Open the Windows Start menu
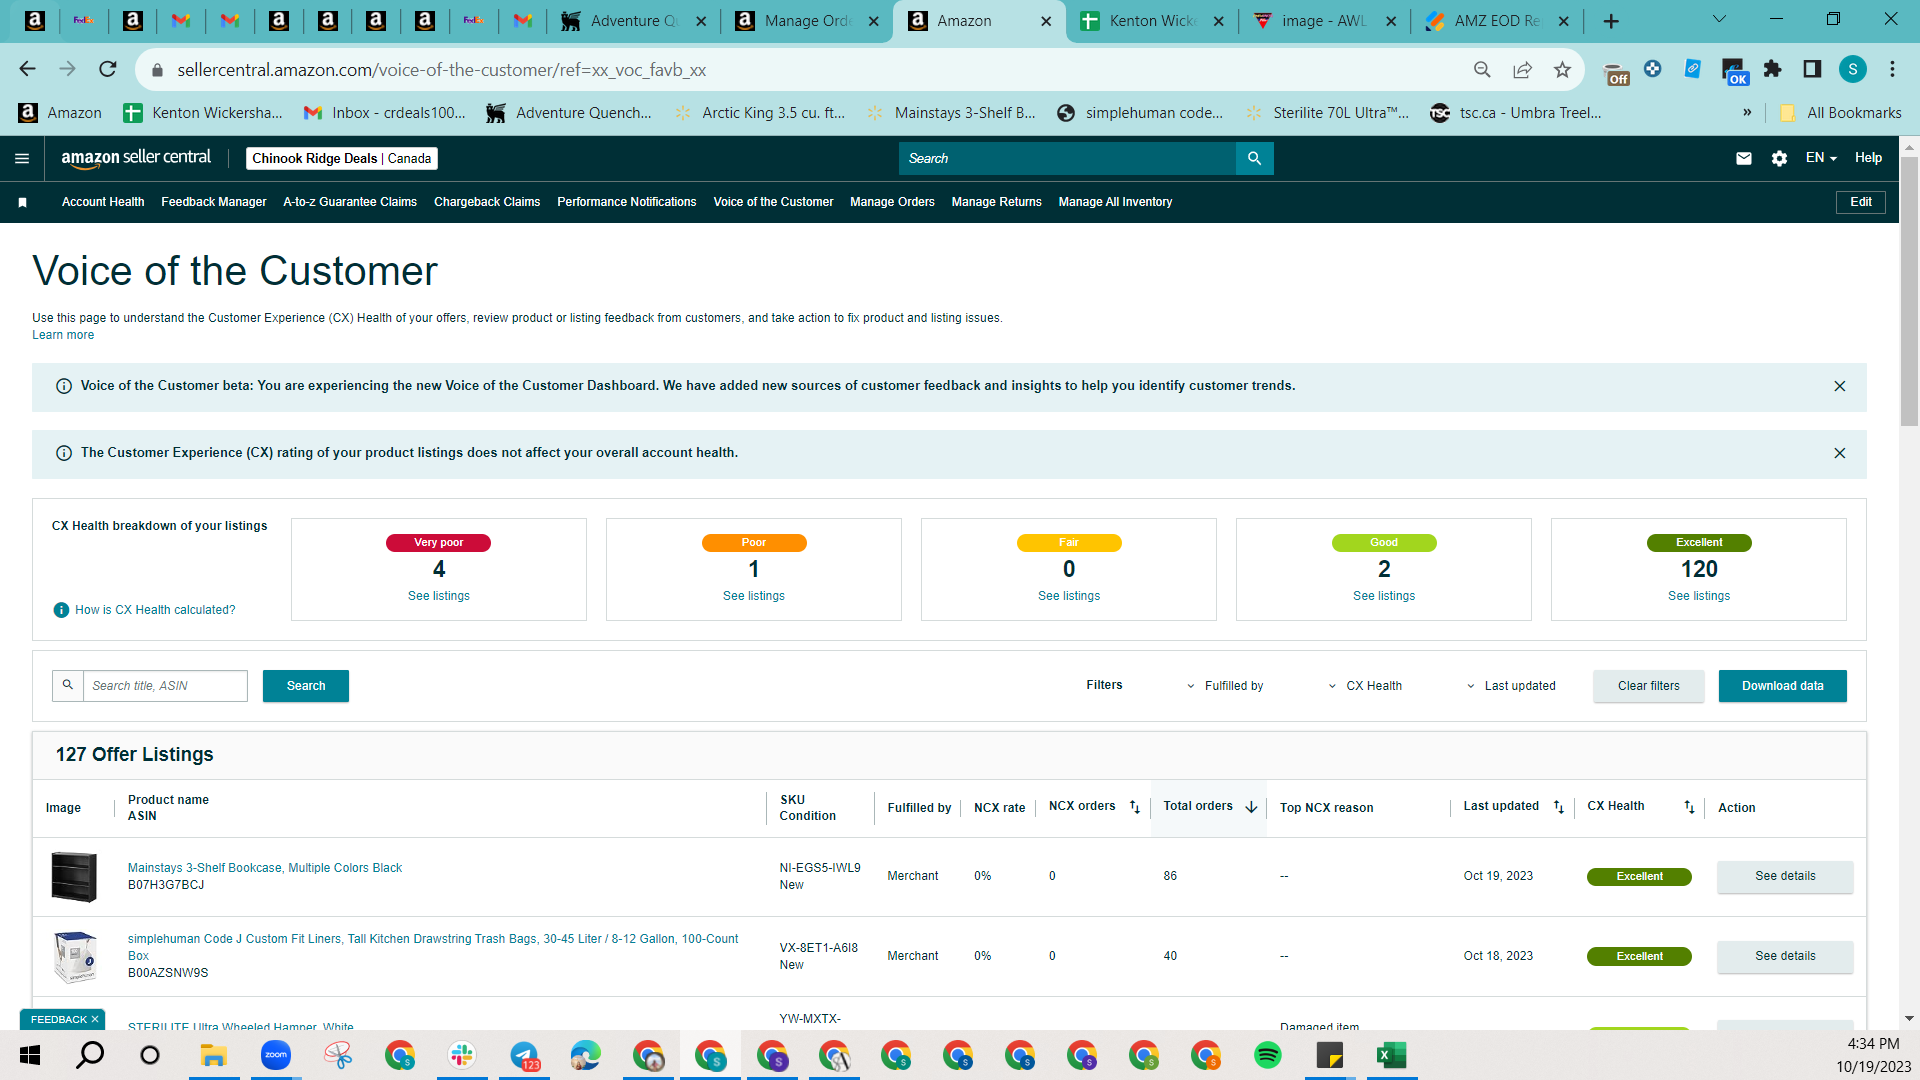Image resolution: width=1920 pixels, height=1080 pixels. (30, 1055)
